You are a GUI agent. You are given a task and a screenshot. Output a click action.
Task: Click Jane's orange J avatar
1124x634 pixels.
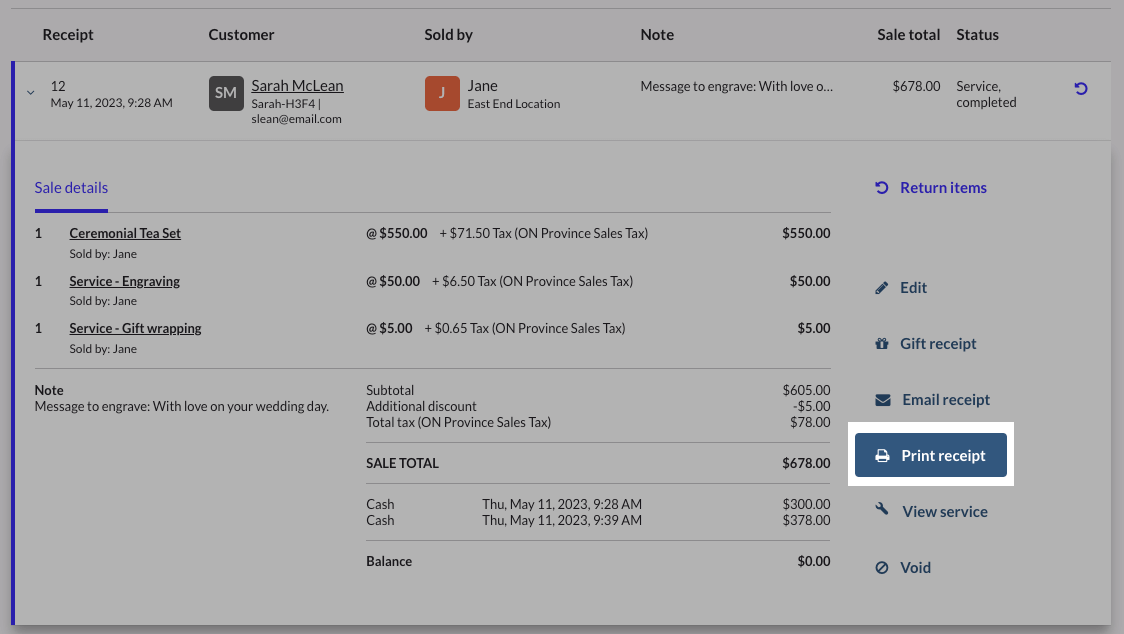pyautogui.click(x=442, y=93)
